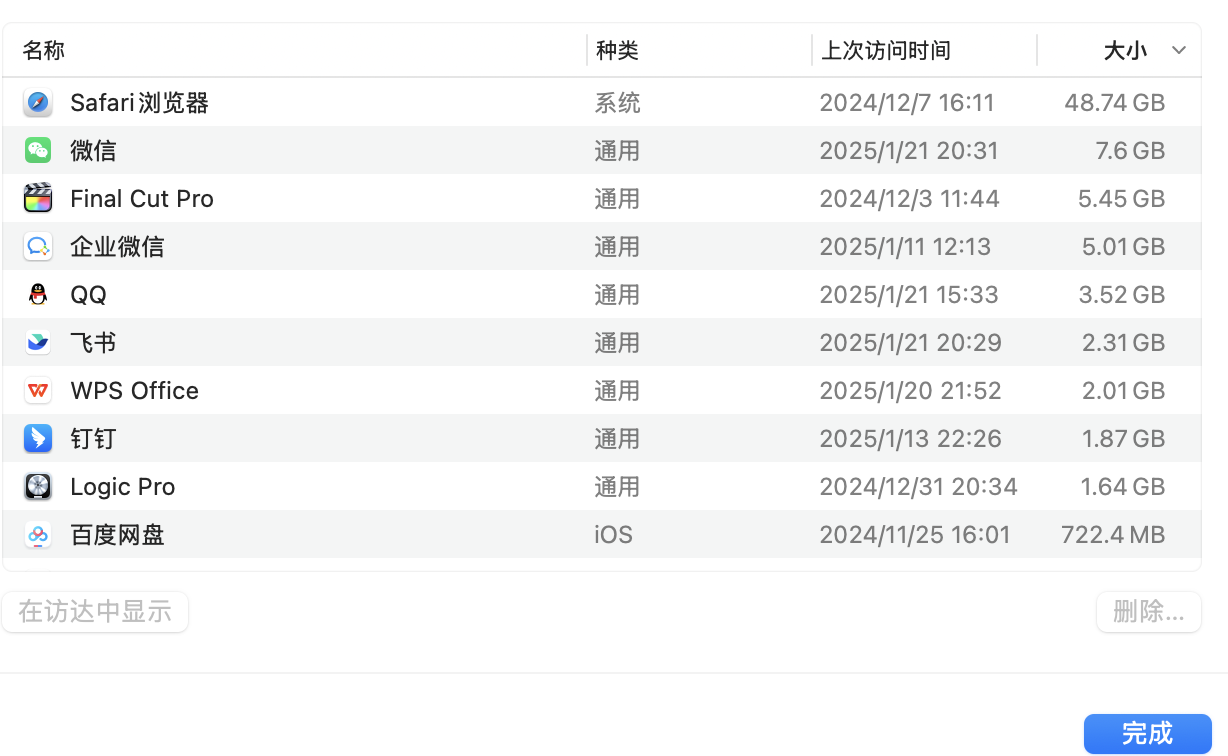Select the Safari浏览器 name text
The image size is (1228, 756).
click(x=139, y=103)
